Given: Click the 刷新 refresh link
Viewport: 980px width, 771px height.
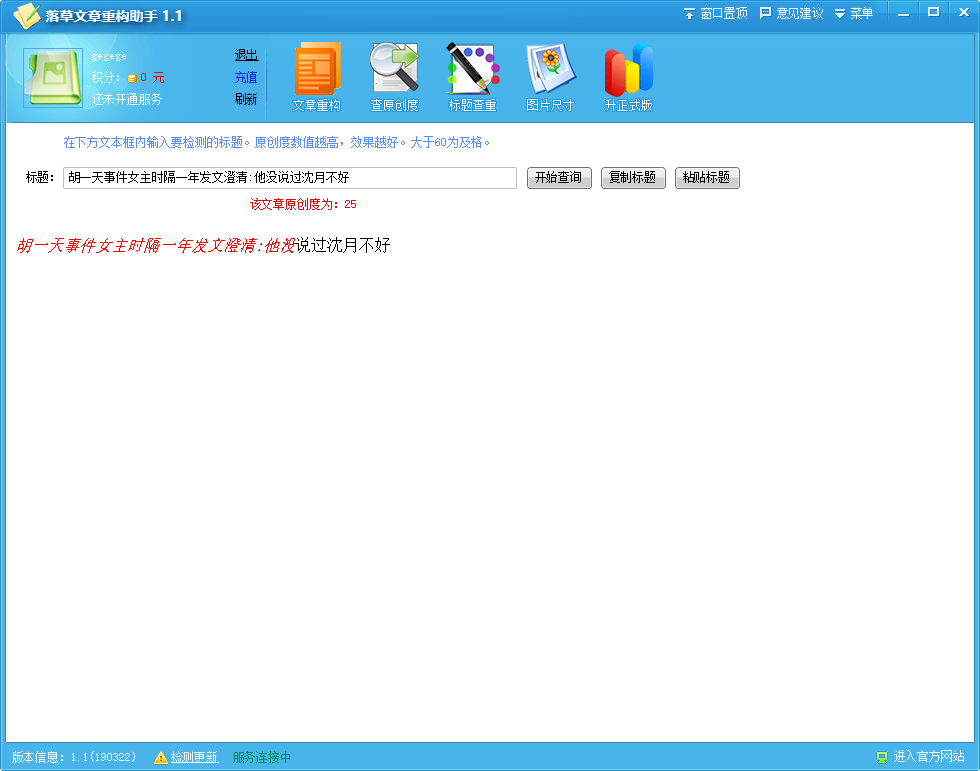Looking at the screenshot, I should (x=246, y=99).
